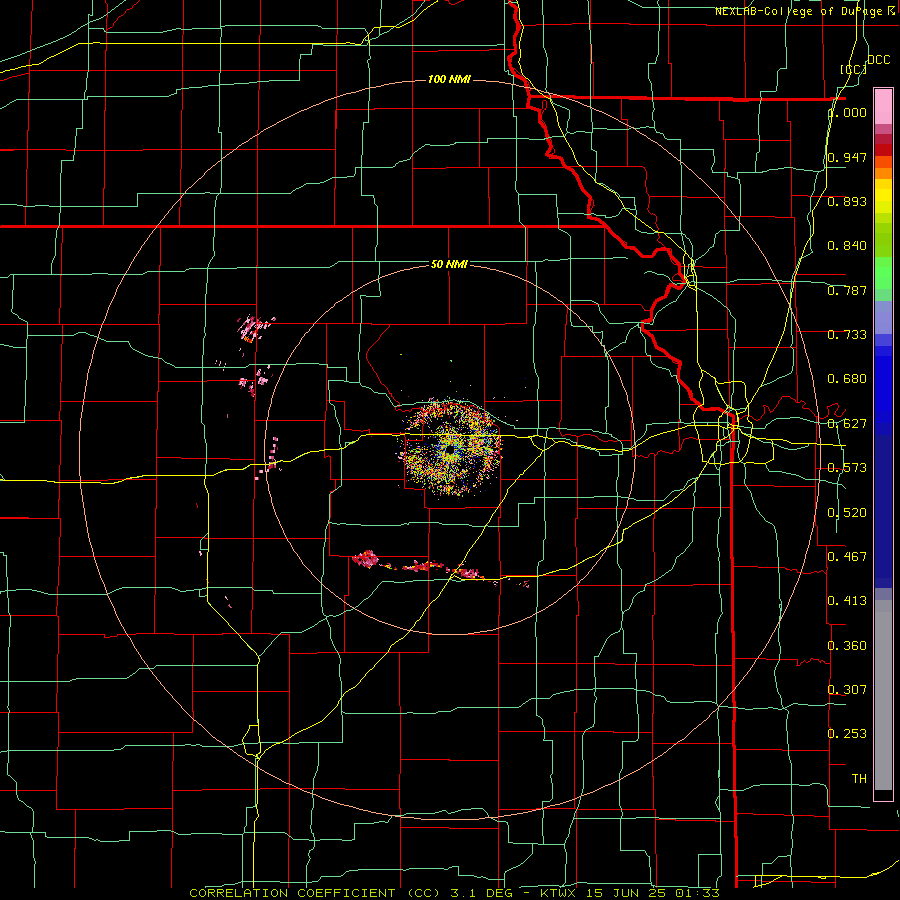Click the 0.627 color scale value

point(847,424)
